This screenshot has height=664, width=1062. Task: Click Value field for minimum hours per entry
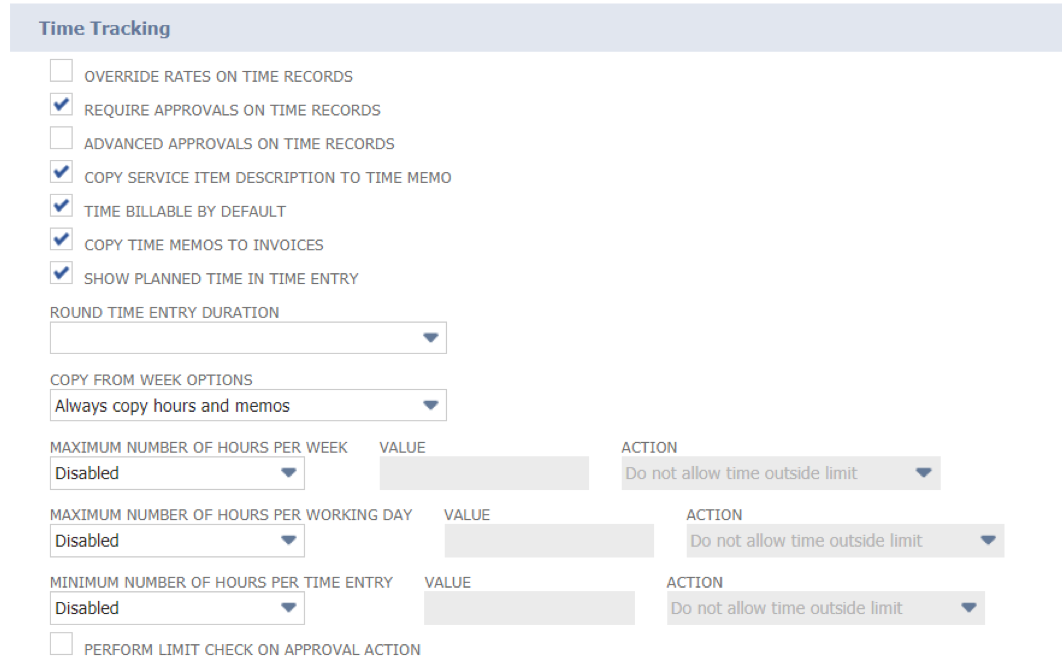tap(530, 608)
